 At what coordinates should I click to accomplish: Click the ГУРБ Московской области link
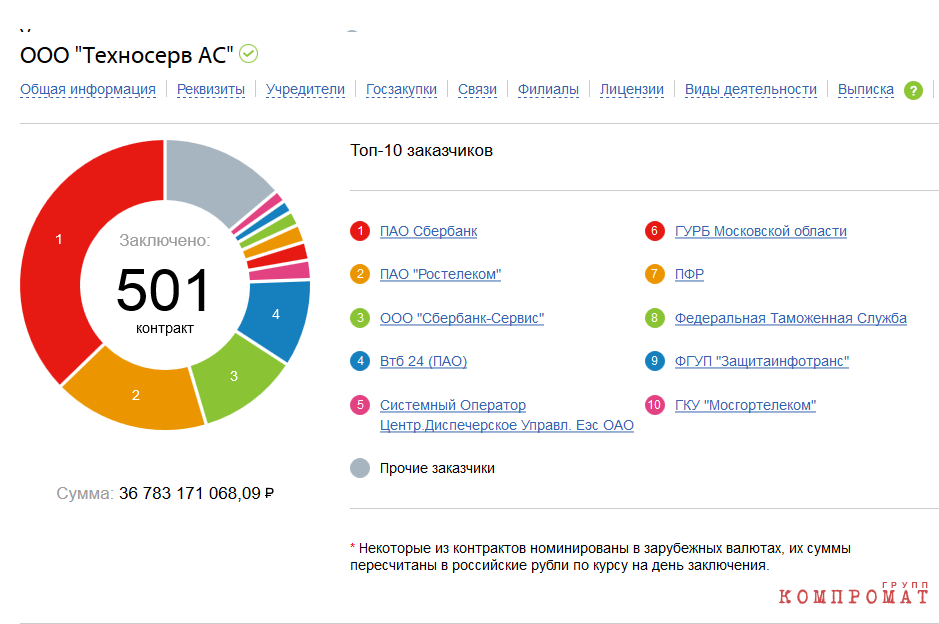pos(760,231)
